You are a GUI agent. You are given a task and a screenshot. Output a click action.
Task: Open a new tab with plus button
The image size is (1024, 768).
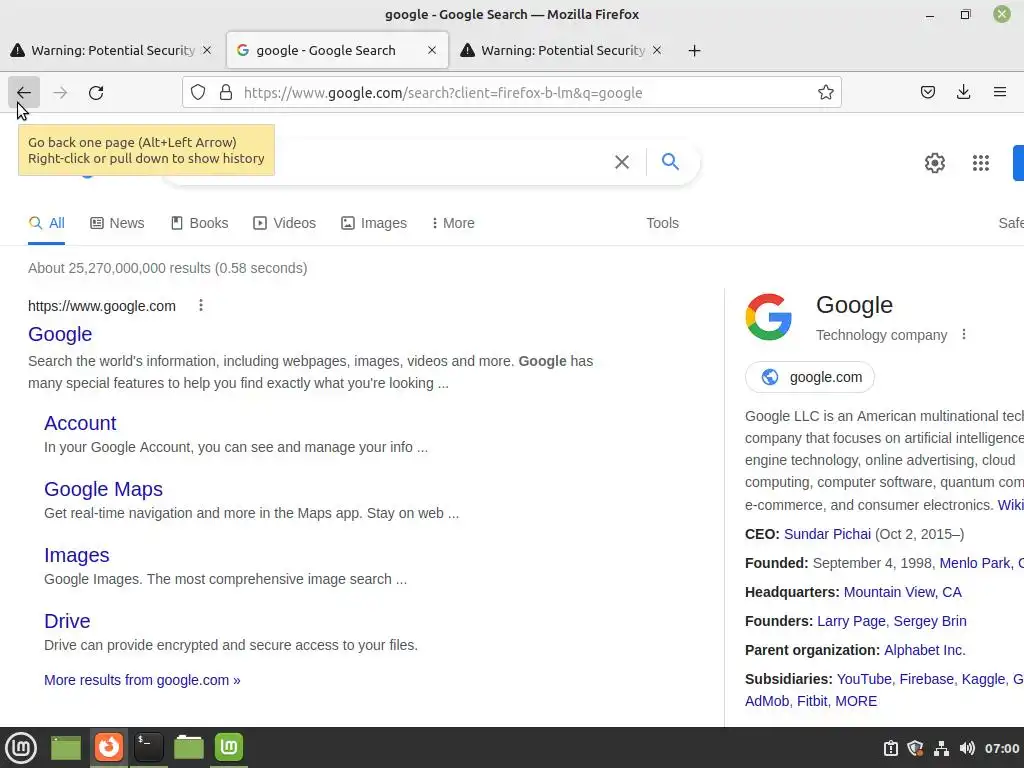694,50
